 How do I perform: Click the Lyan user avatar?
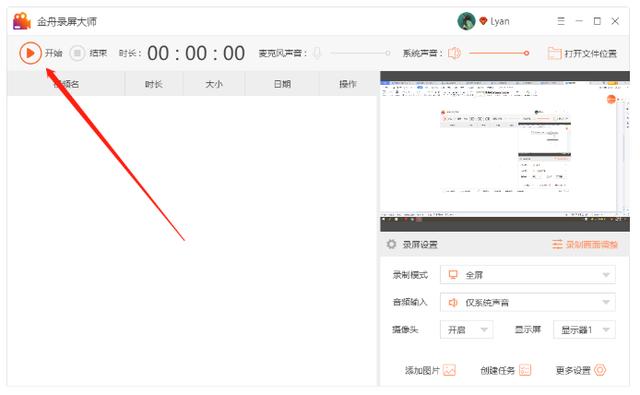(x=466, y=21)
